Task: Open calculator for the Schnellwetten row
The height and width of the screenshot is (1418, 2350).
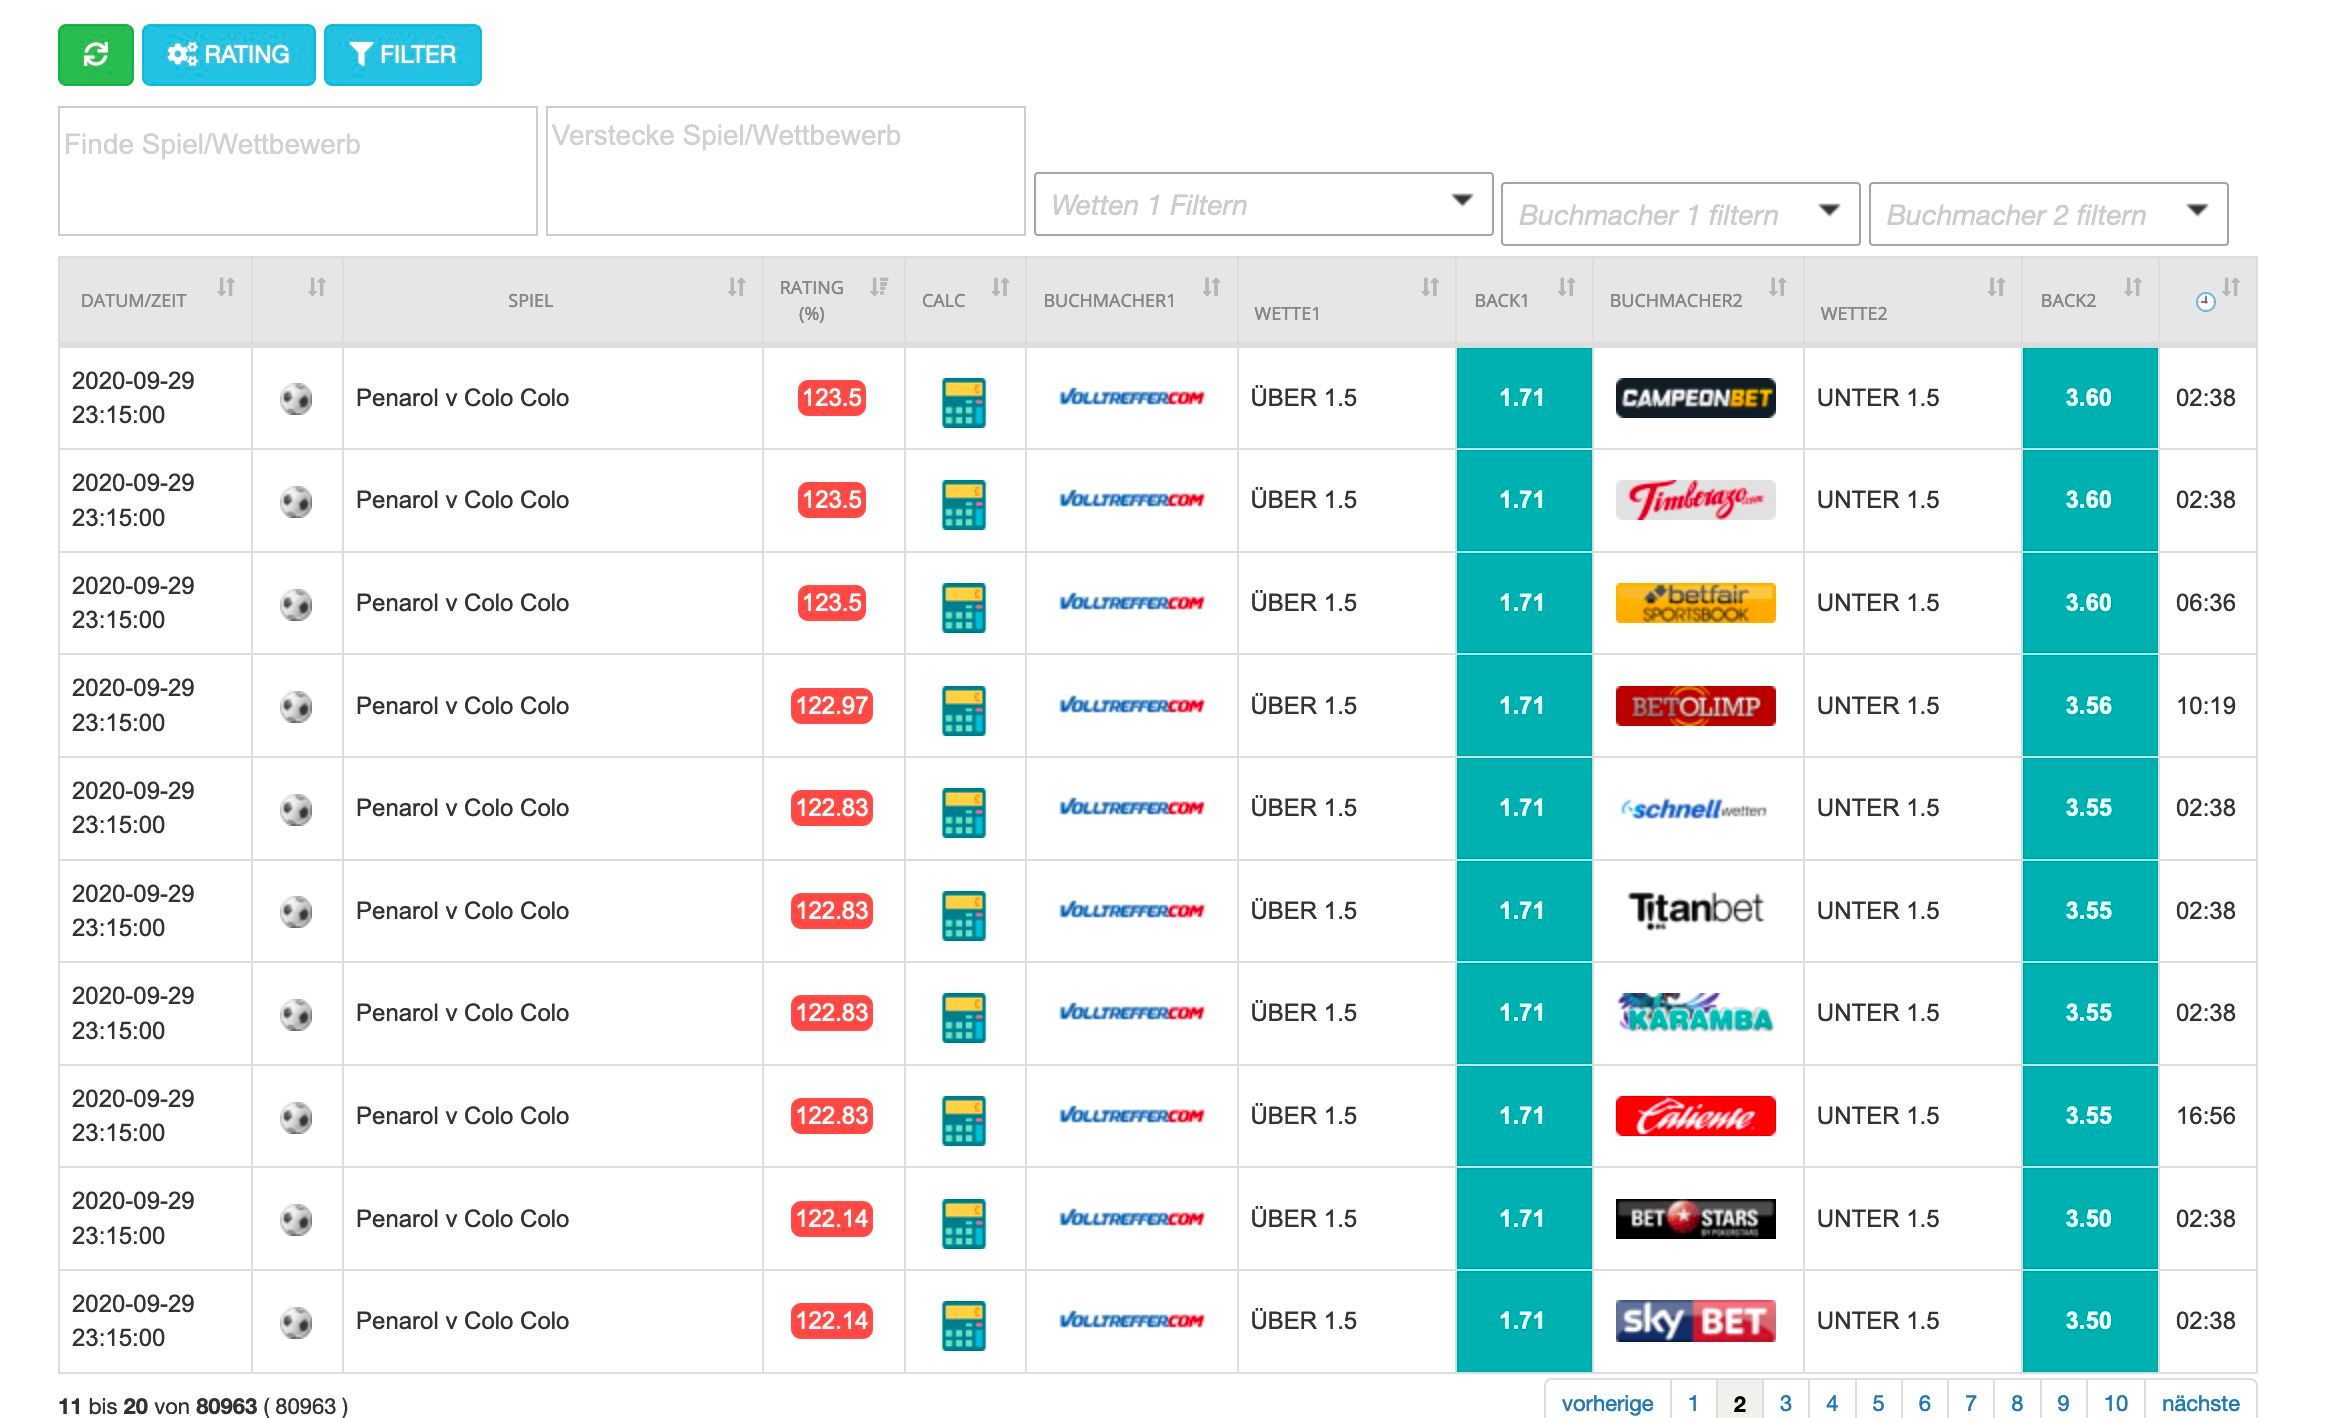Action: pos(964,812)
